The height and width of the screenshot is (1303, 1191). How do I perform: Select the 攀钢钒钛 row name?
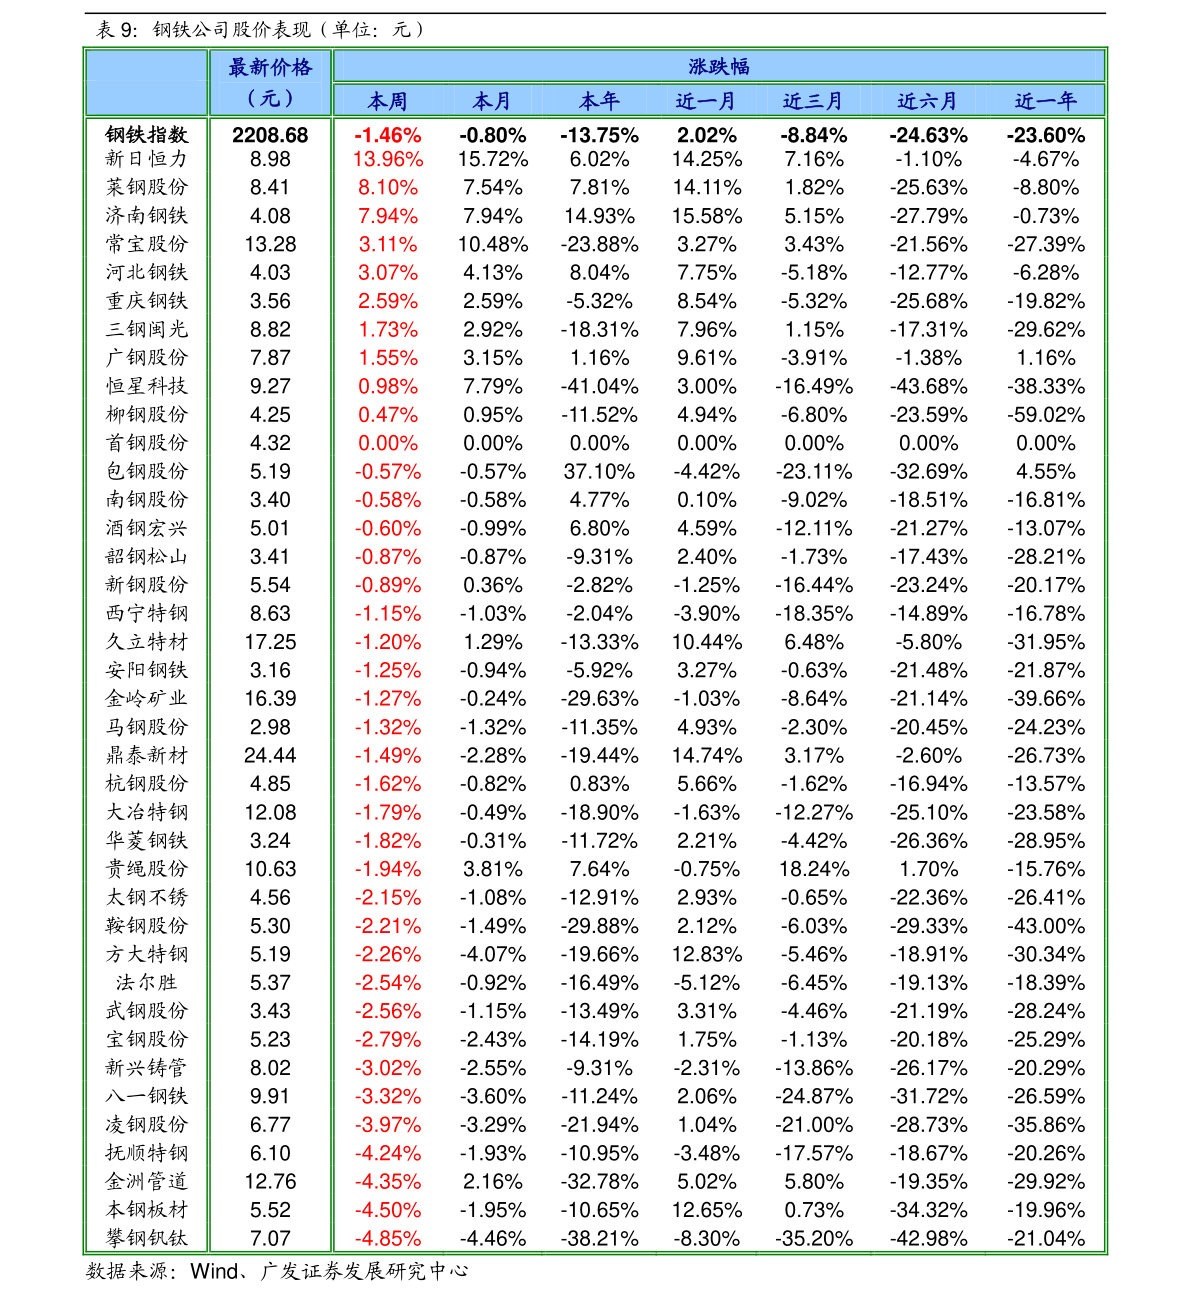[x=147, y=1238]
